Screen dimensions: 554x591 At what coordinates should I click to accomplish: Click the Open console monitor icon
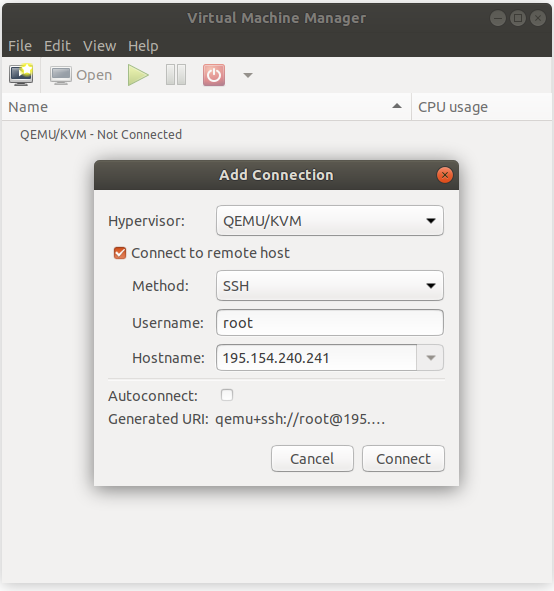click(61, 75)
